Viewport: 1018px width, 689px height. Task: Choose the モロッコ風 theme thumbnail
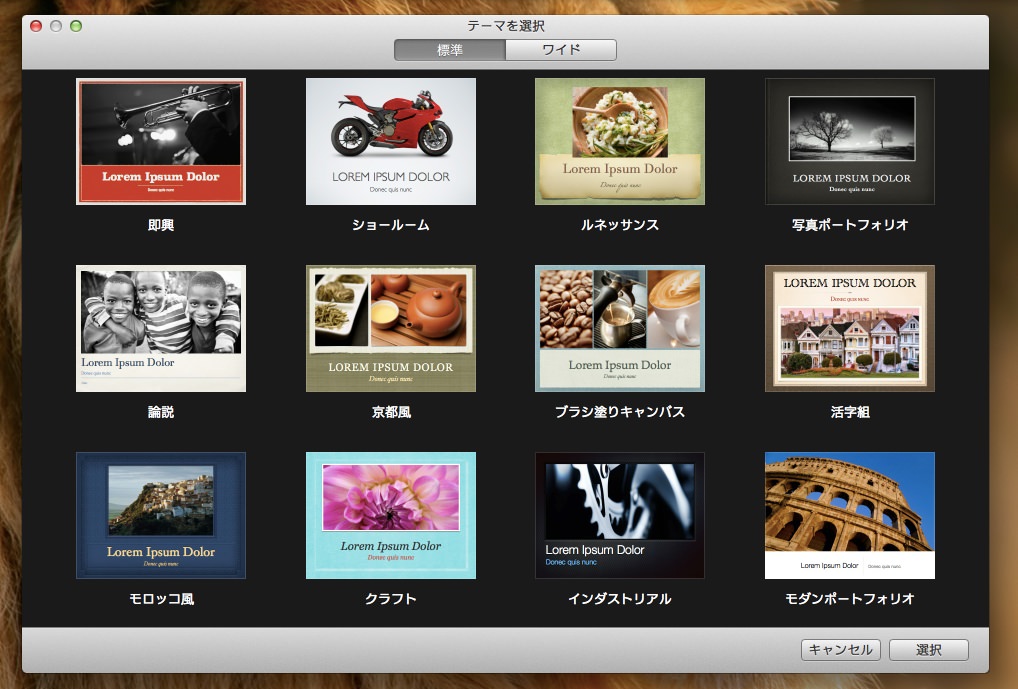click(x=160, y=515)
